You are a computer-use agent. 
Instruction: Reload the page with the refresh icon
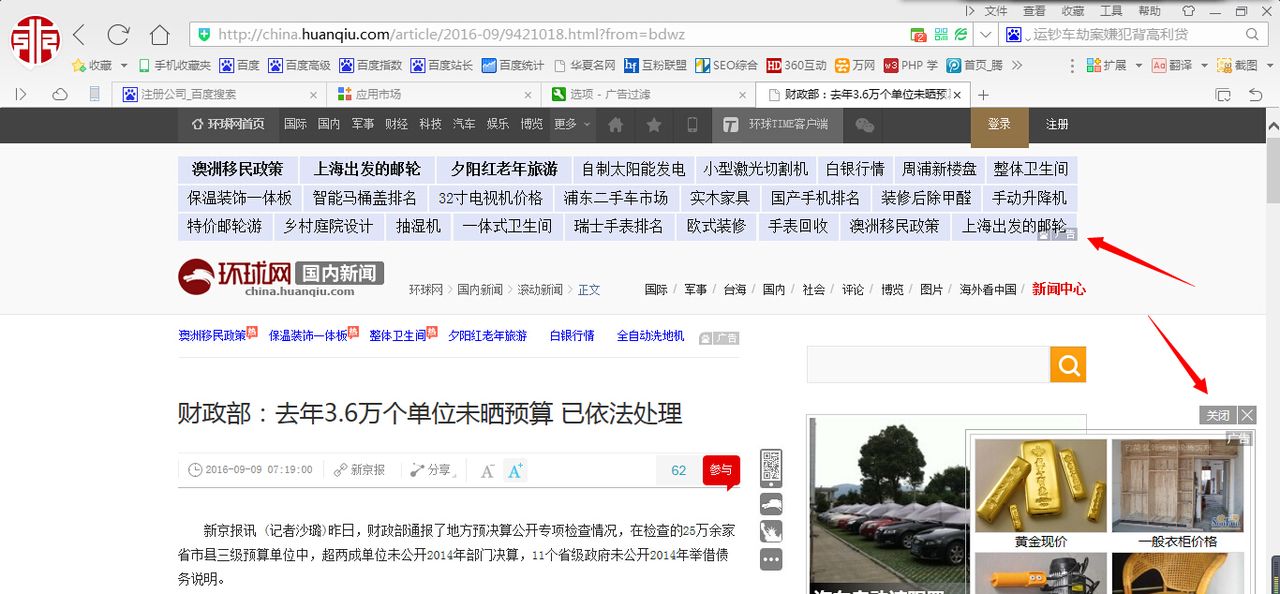tap(117, 33)
